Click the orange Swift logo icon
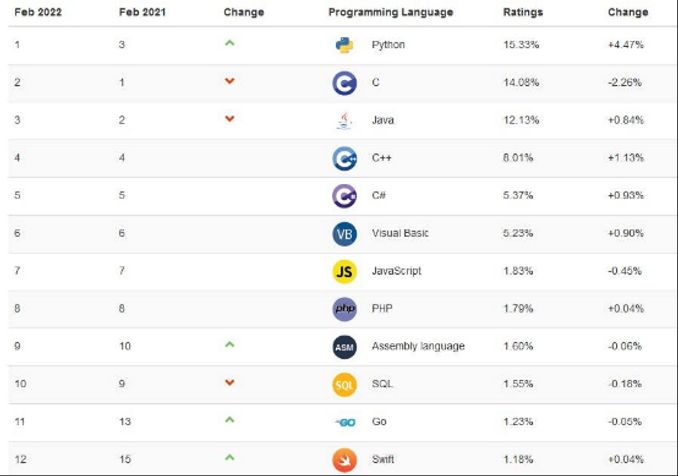The width and height of the screenshot is (678, 476). [344, 459]
